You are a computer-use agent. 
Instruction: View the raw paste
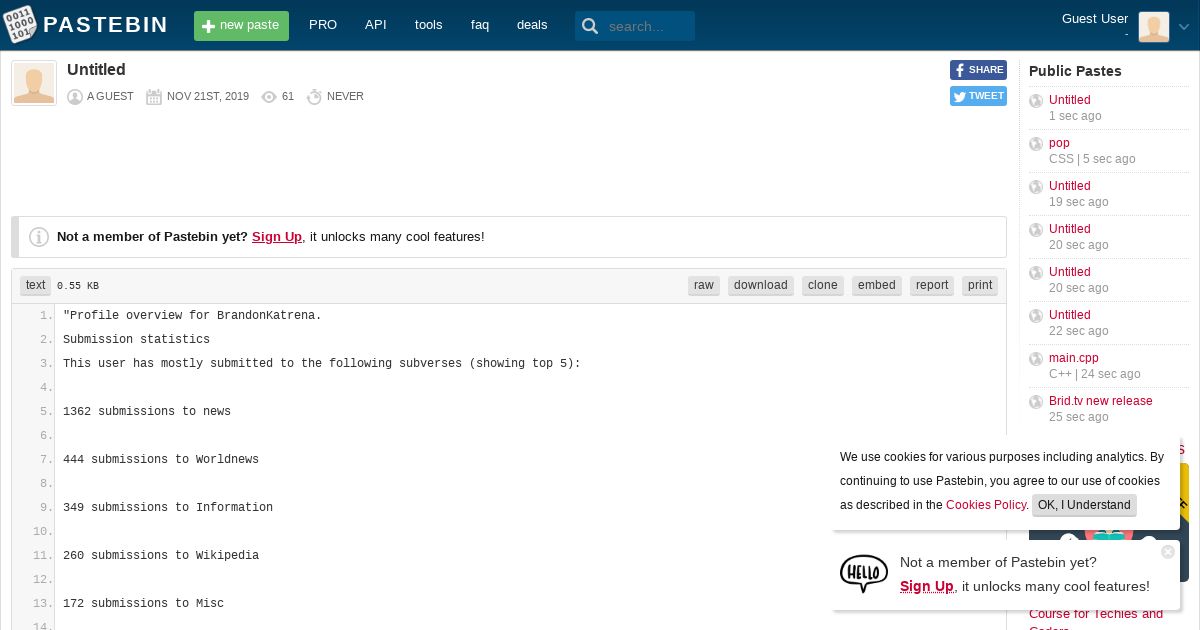point(704,285)
